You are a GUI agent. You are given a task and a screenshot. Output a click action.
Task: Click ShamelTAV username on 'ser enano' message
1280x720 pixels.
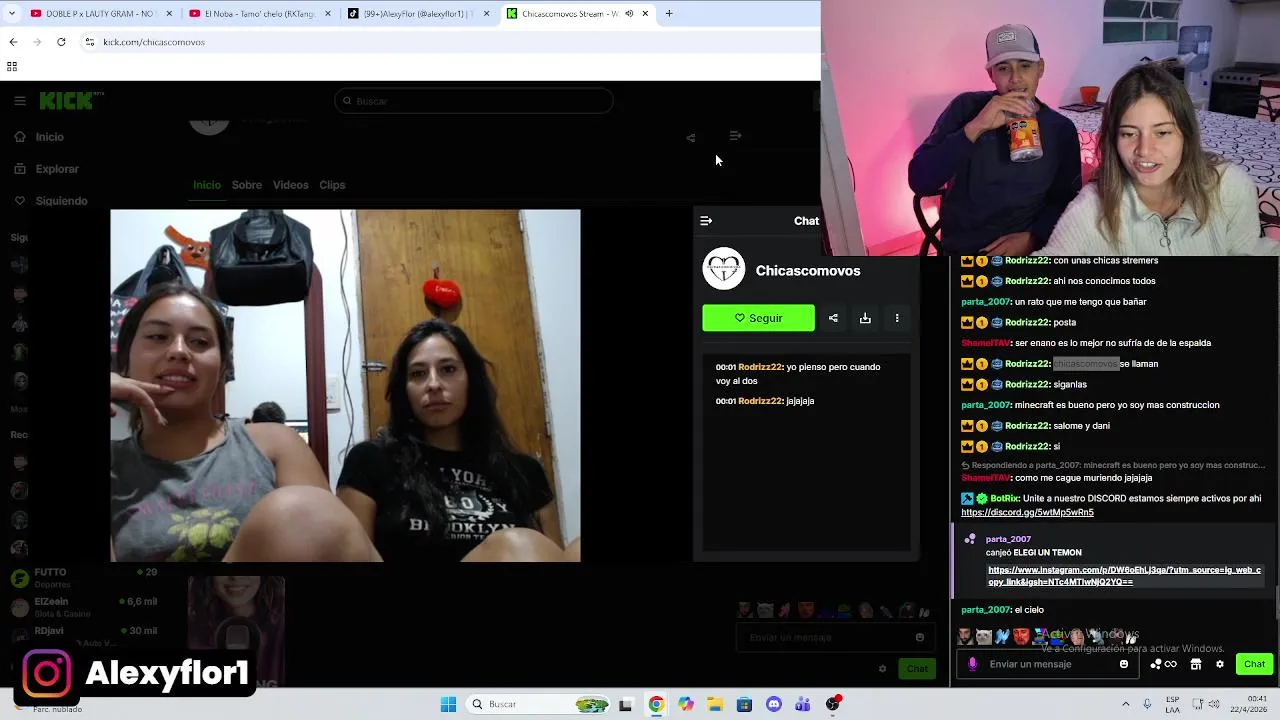[x=985, y=343]
